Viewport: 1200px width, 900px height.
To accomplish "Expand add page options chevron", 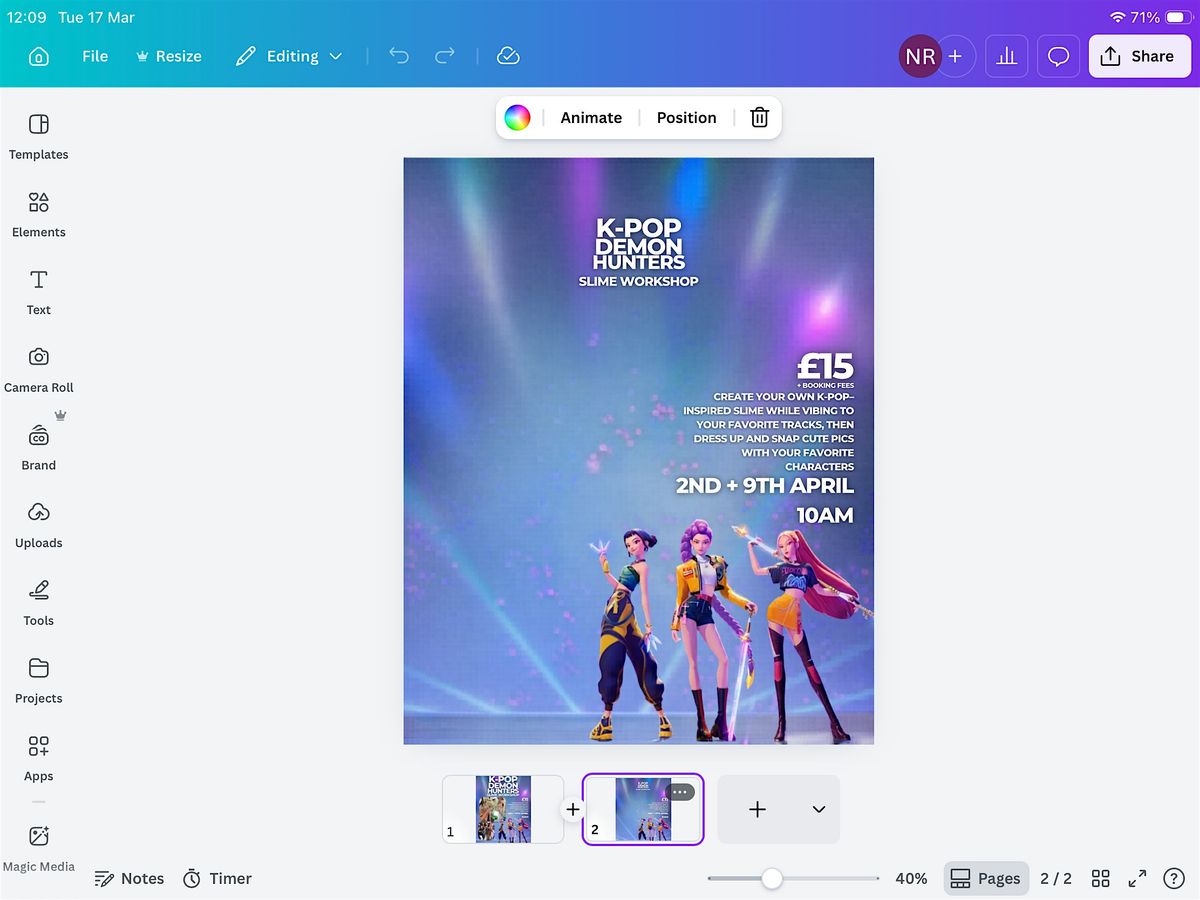I will pyautogui.click(x=819, y=810).
